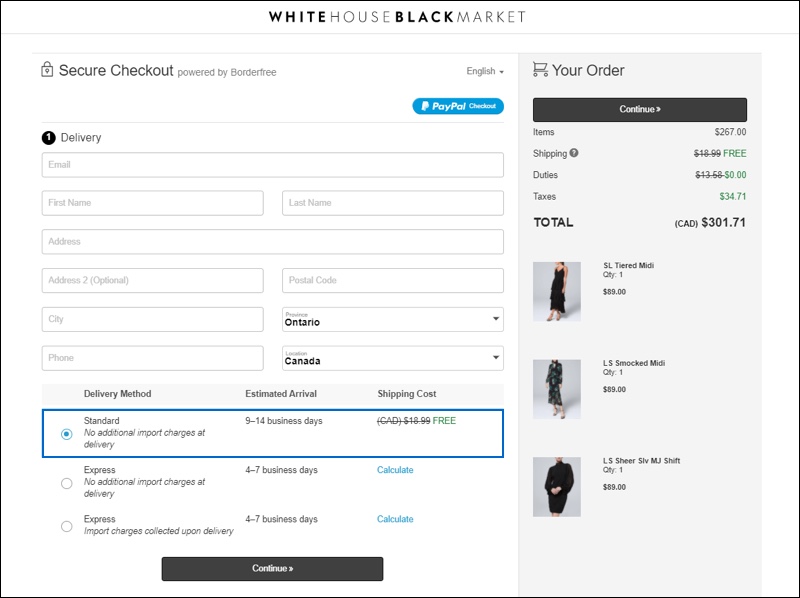Click the secure checkout lock icon
The width and height of the screenshot is (800, 598).
point(47,69)
